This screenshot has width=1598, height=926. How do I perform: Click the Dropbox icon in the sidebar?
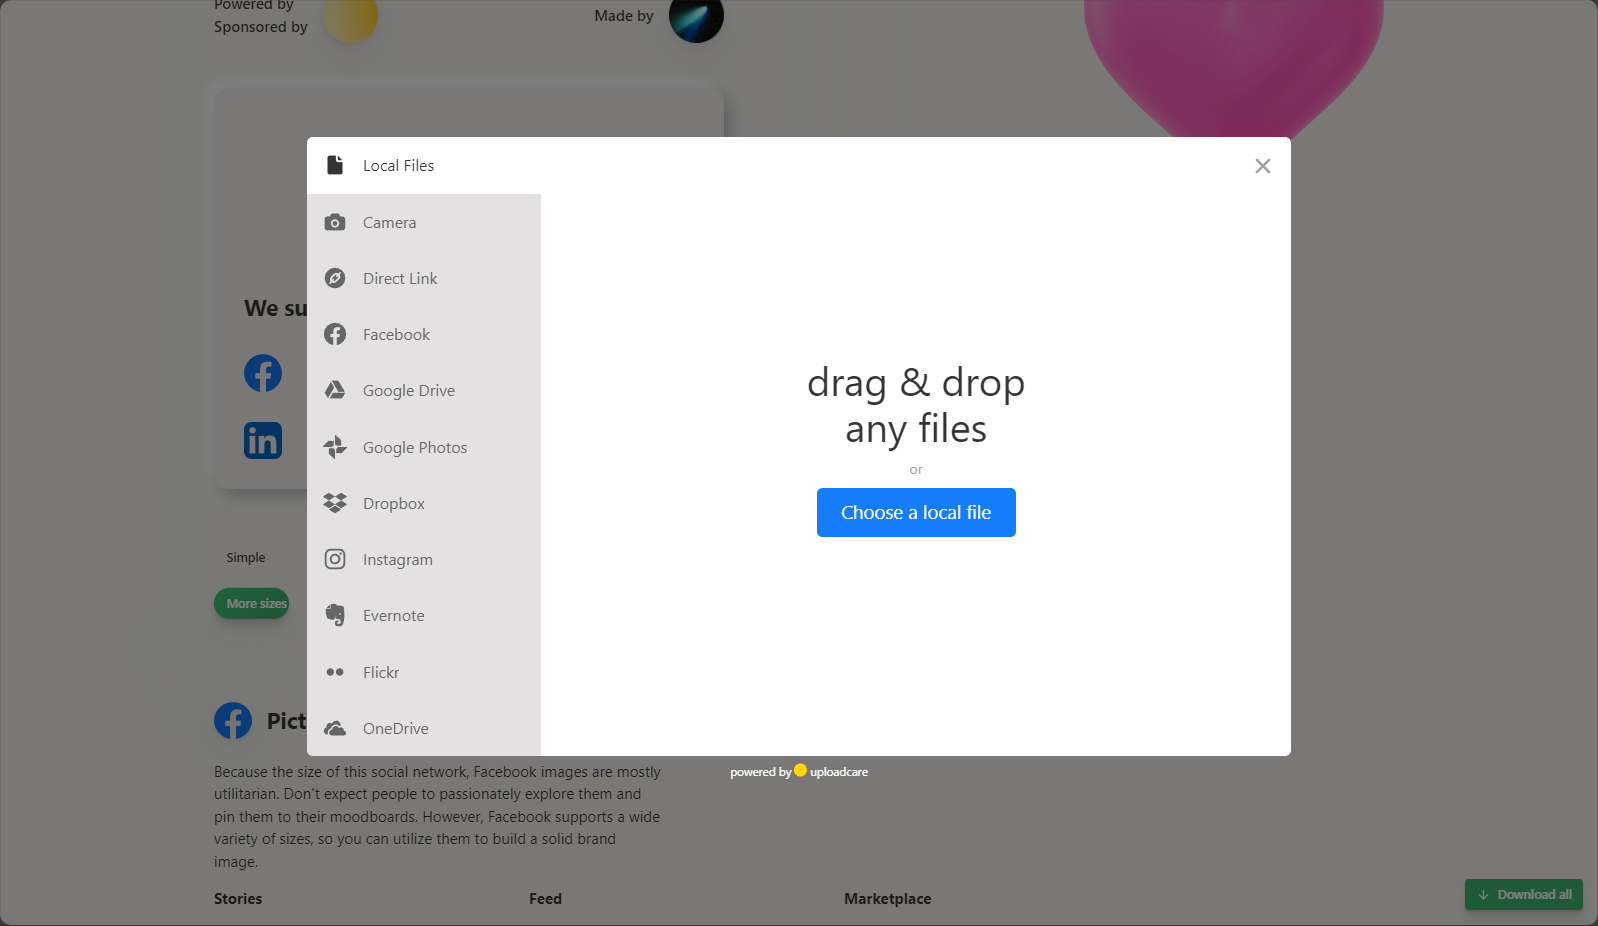(335, 503)
